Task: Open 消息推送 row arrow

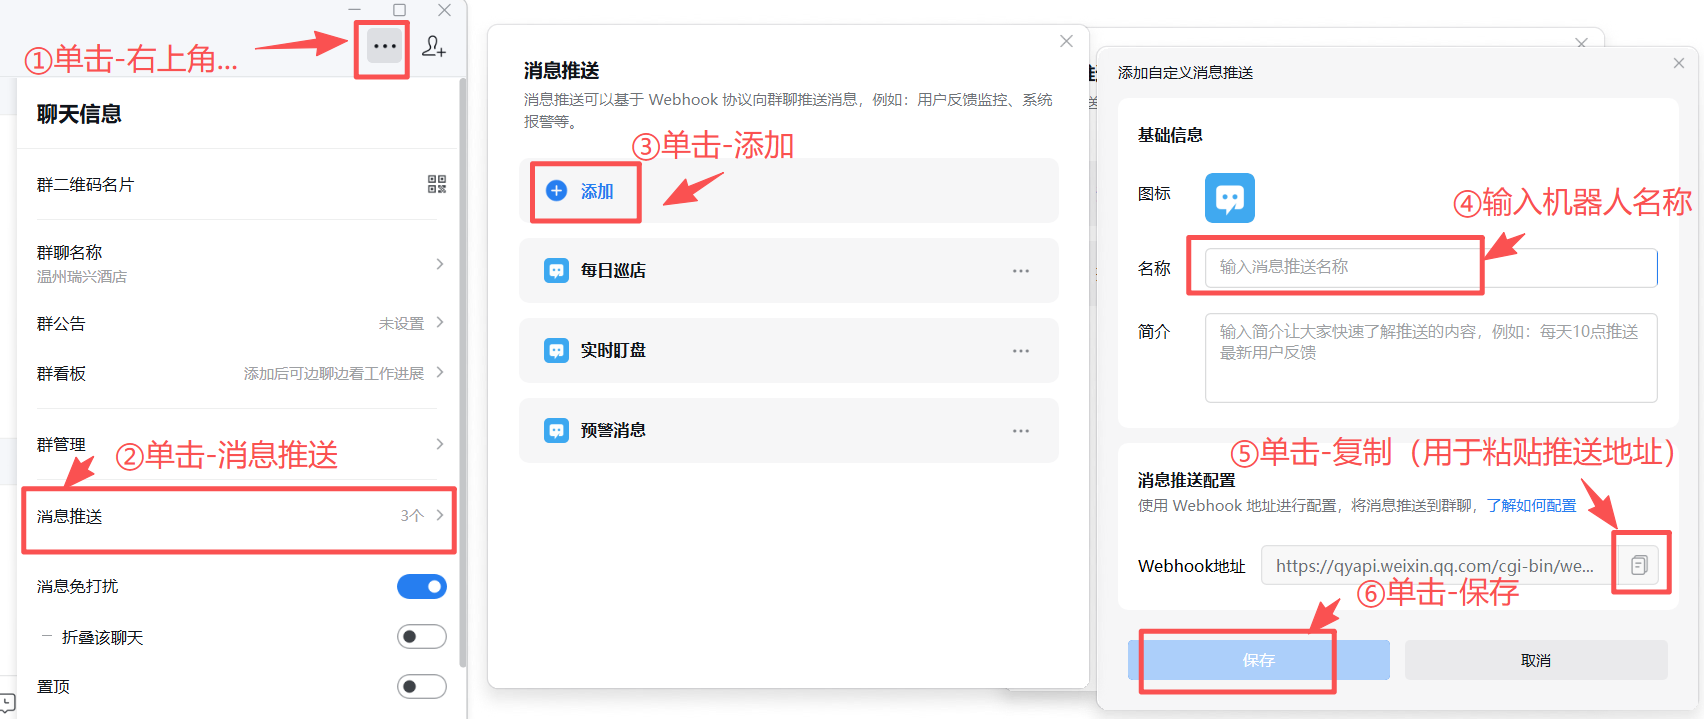Action: tap(440, 516)
